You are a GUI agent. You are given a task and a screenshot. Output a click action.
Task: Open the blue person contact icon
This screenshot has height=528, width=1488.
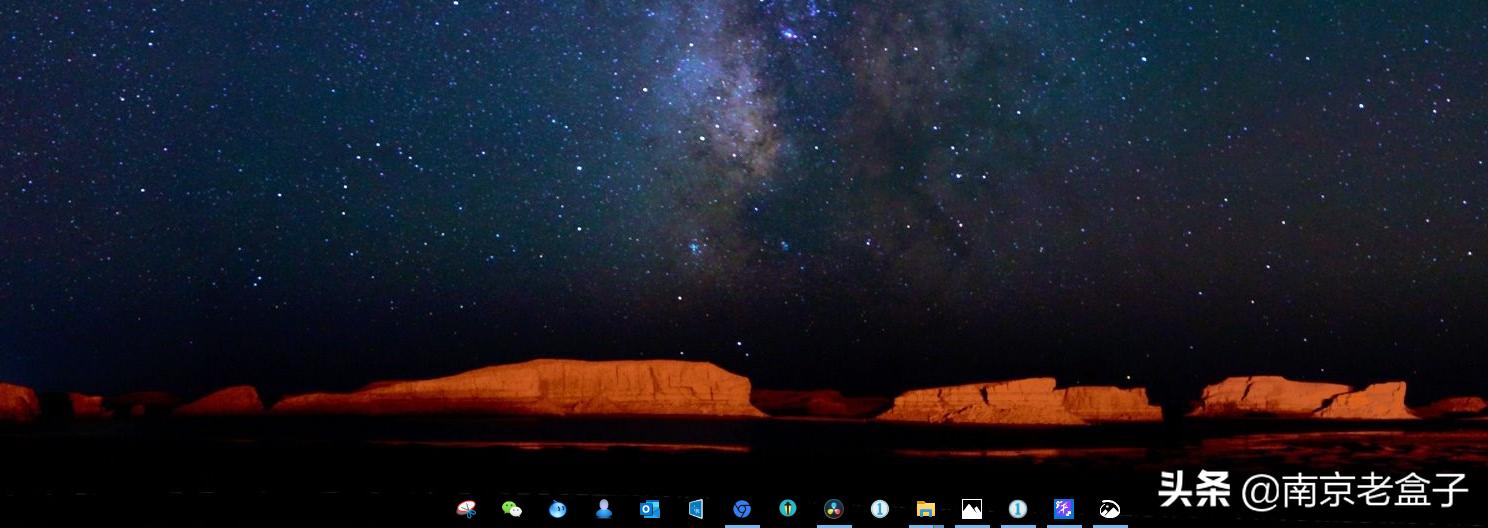(x=604, y=509)
